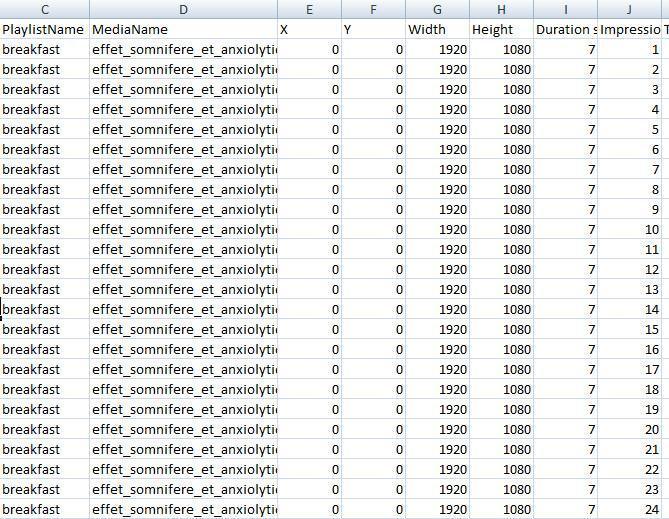Select X value in row with impression 3
This screenshot has height=519, width=669.
pos(309,89)
